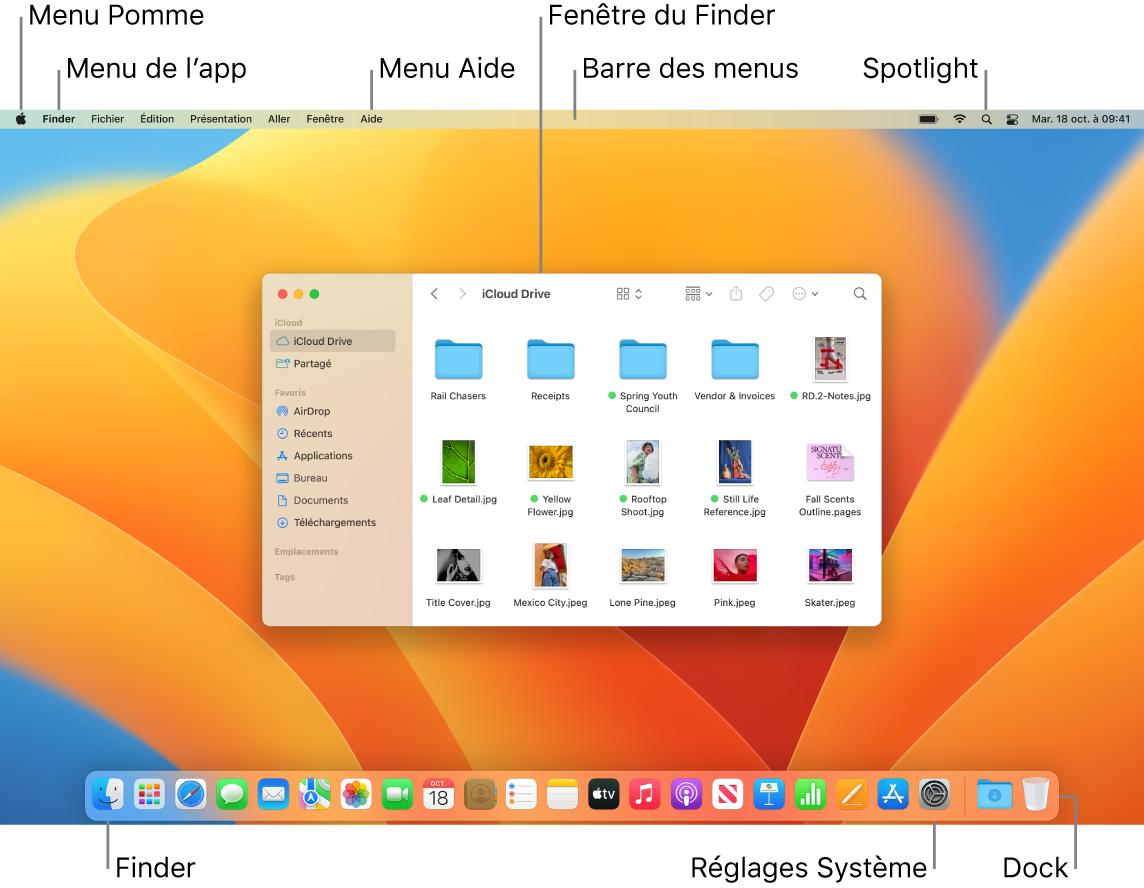The height and width of the screenshot is (888, 1144).
Task: Open Réglages Système from the Dock
Action: coord(934,794)
